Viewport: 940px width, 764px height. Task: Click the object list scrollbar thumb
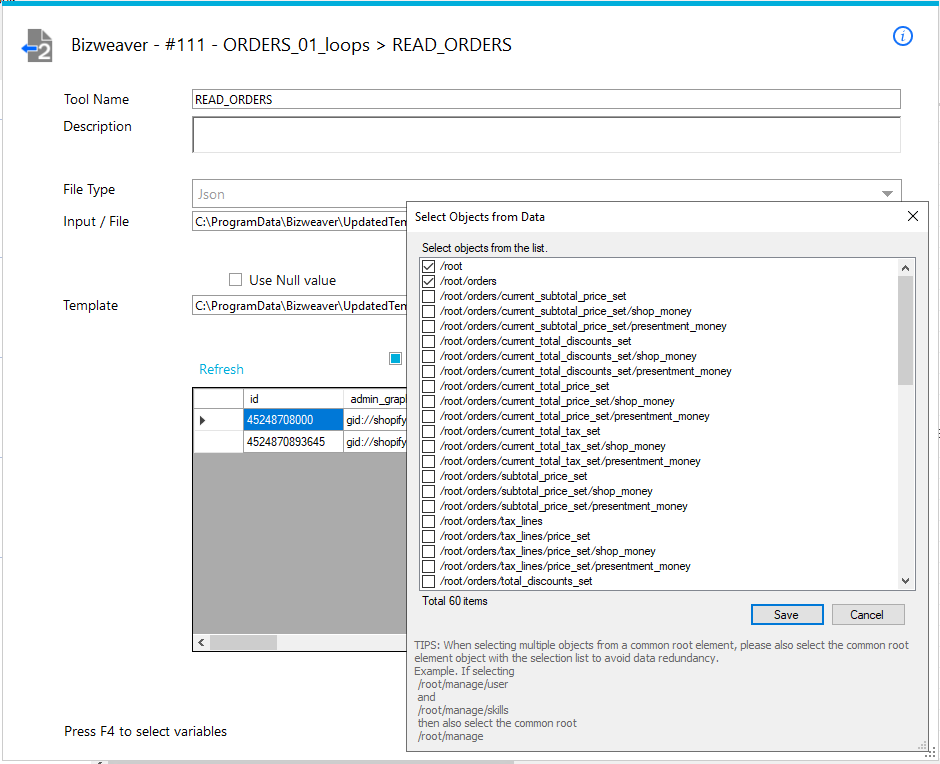point(905,330)
